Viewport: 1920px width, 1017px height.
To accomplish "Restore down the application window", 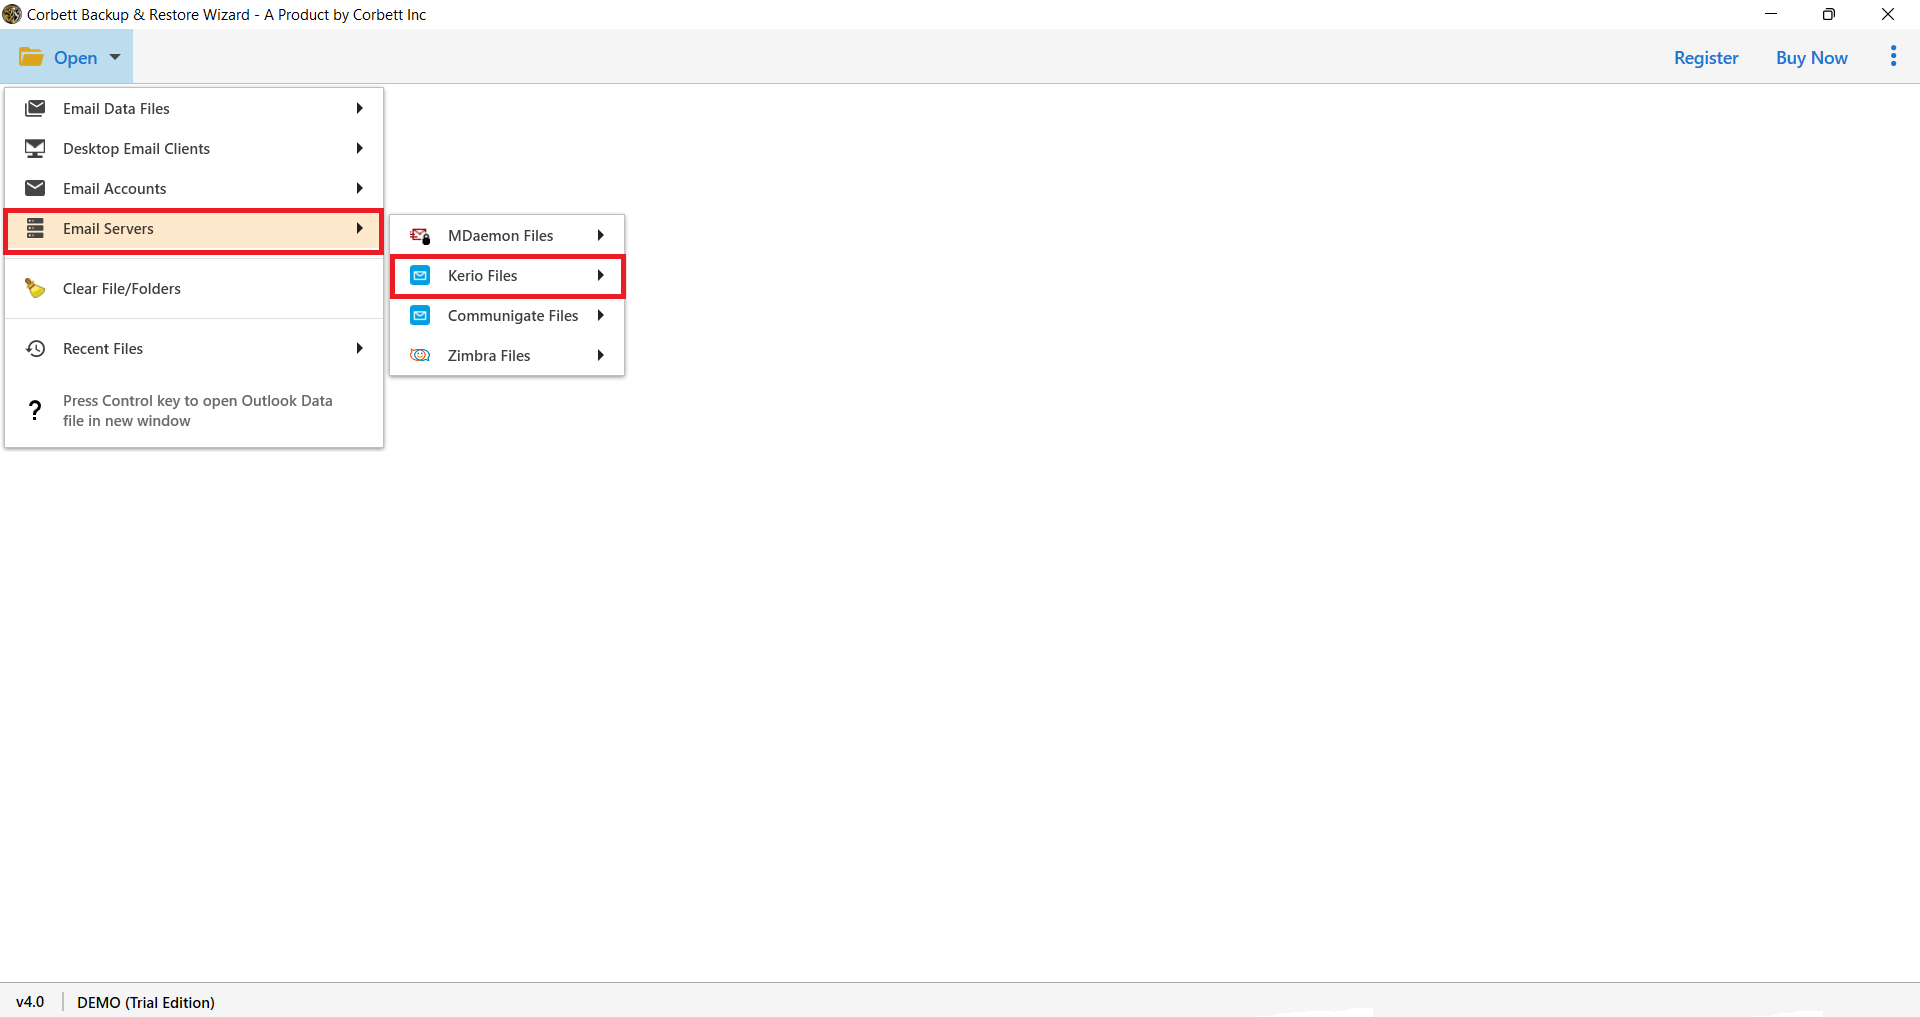I will point(1829,14).
